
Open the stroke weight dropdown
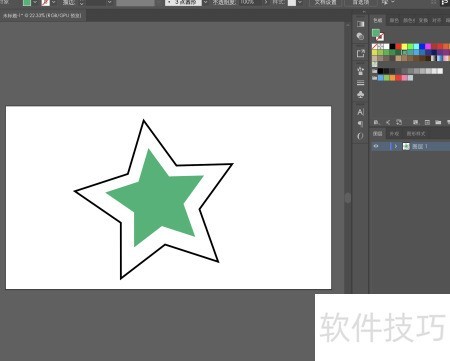(x=109, y=3)
